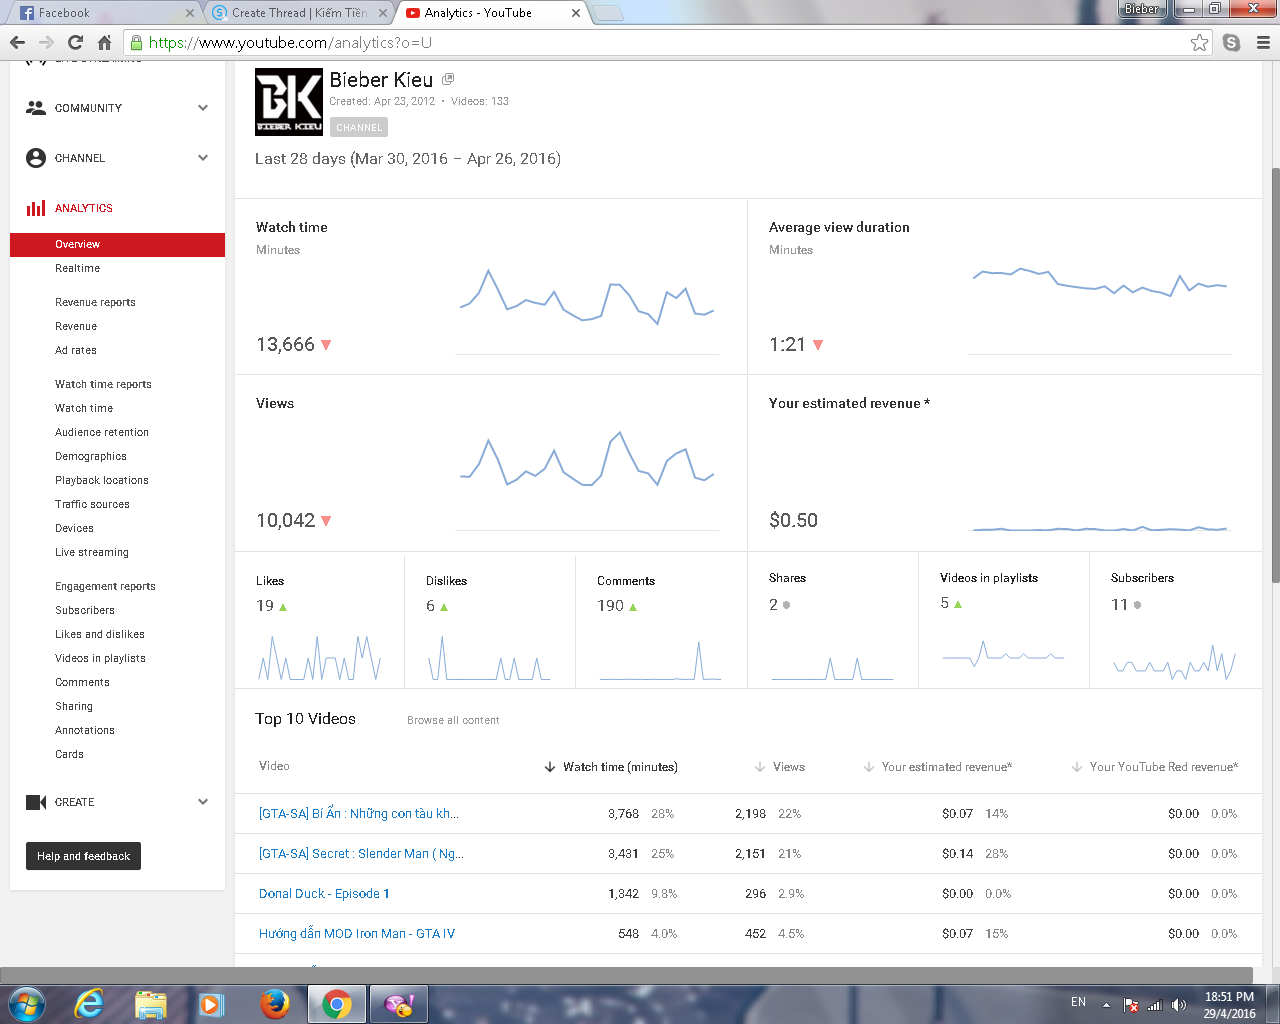
Task: Open the Donal Duck - Episode 1 video
Action: coord(324,894)
